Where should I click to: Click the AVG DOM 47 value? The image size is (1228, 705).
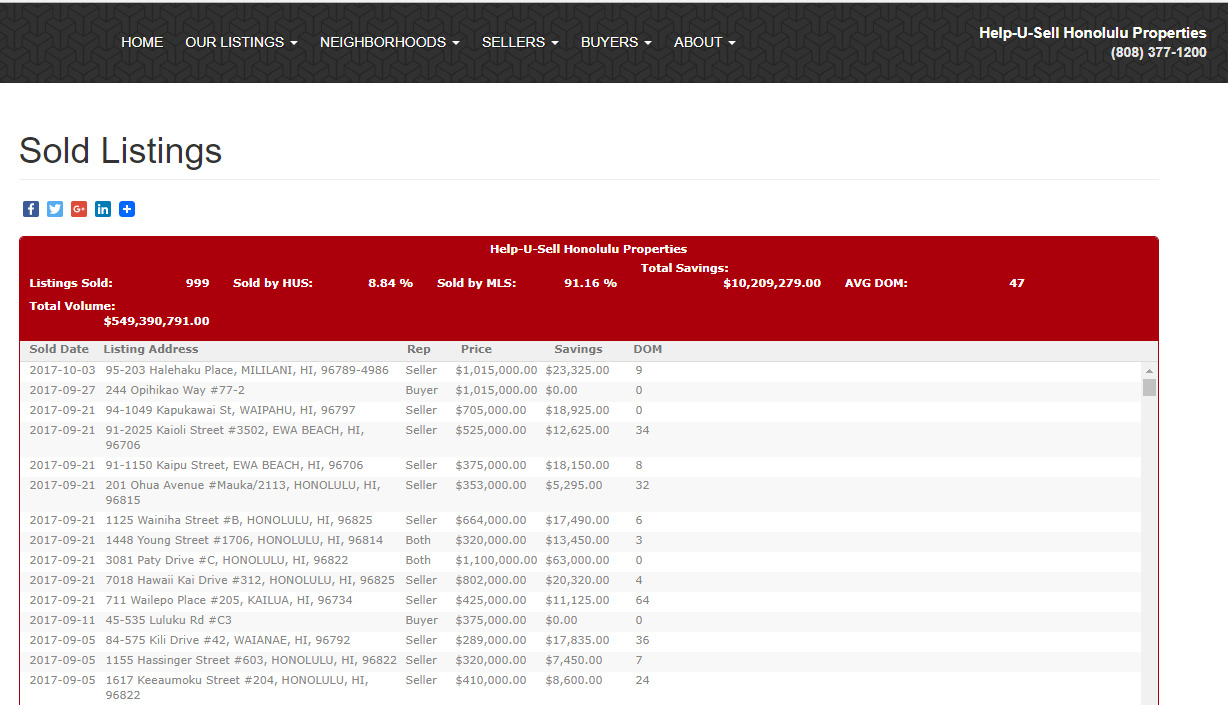[x=1017, y=283]
